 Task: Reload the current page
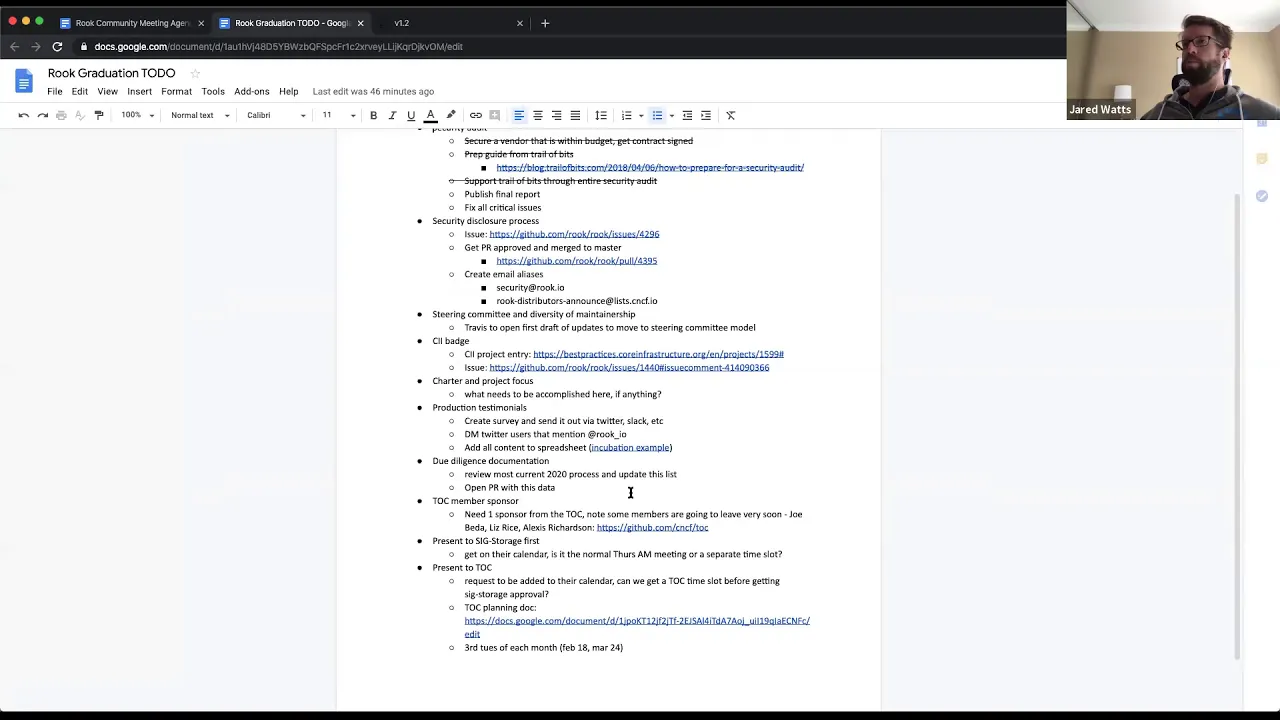(57, 46)
